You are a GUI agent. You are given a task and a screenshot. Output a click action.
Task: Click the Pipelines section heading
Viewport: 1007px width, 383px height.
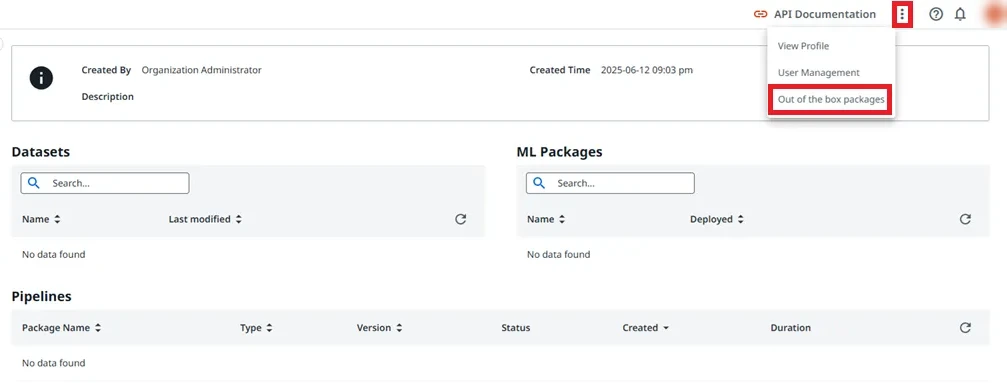(x=42, y=296)
